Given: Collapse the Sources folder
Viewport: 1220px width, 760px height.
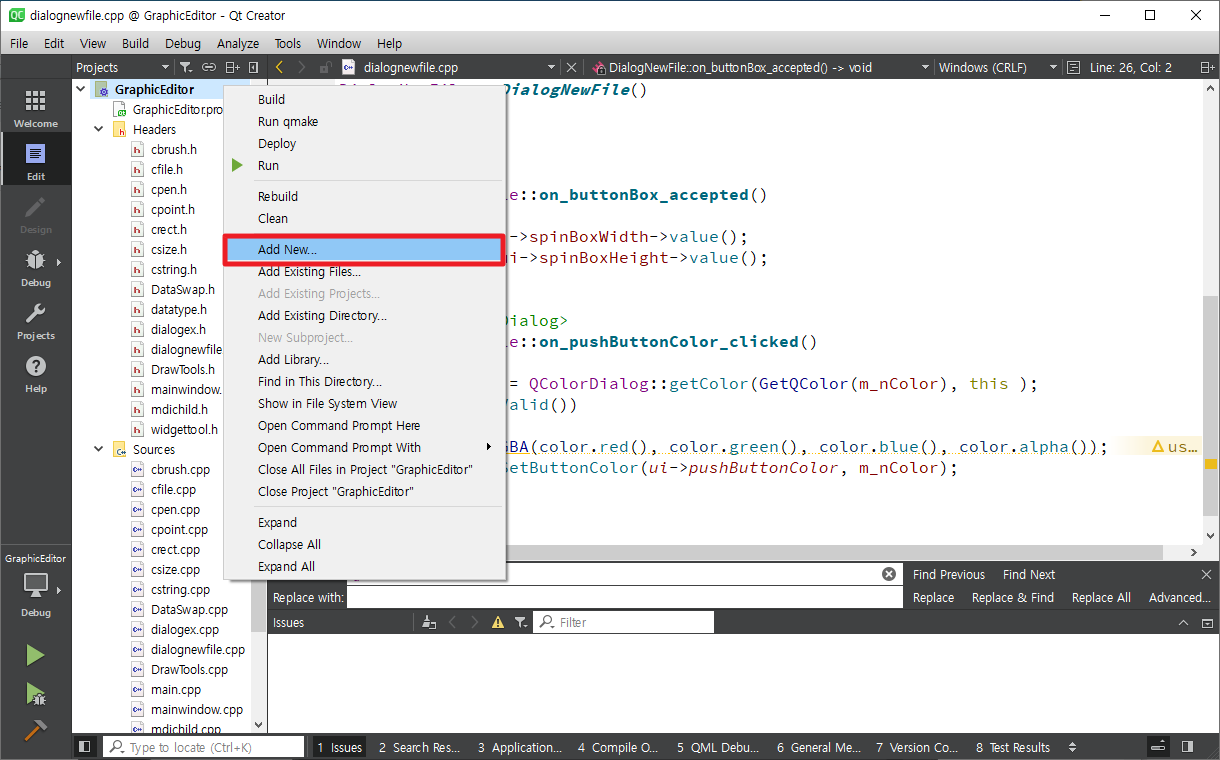Looking at the screenshot, I should click(x=99, y=449).
